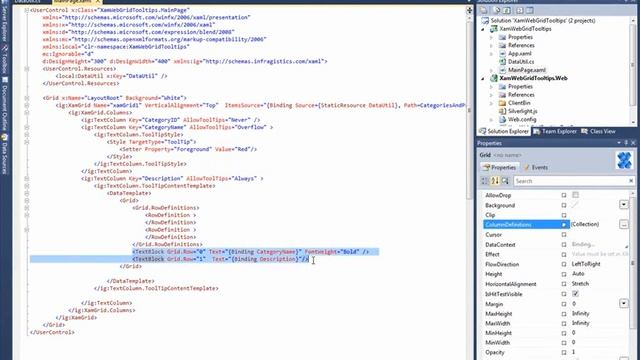Toggle the AllowDrop checkbox
Screen dimensions: 640x360
click(576, 195)
